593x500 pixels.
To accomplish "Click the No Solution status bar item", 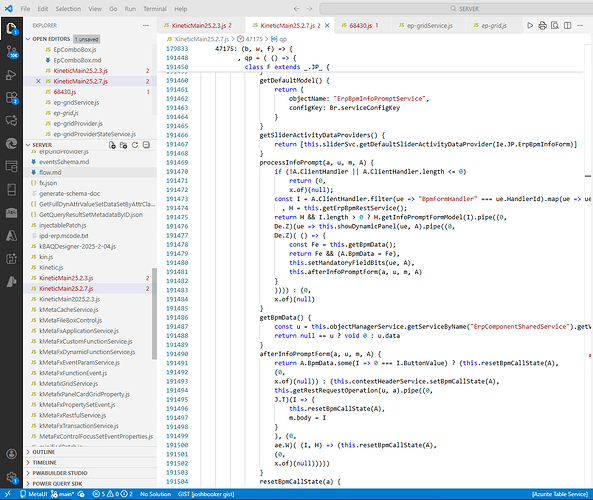I will point(155,494).
